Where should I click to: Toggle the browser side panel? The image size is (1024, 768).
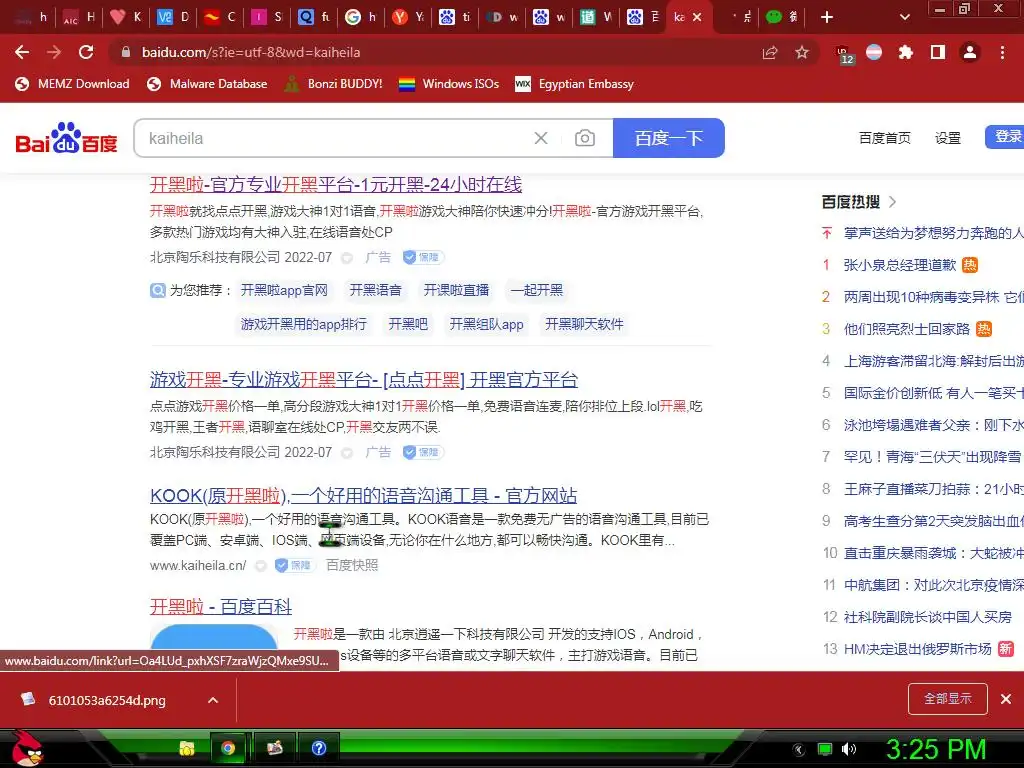point(938,52)
